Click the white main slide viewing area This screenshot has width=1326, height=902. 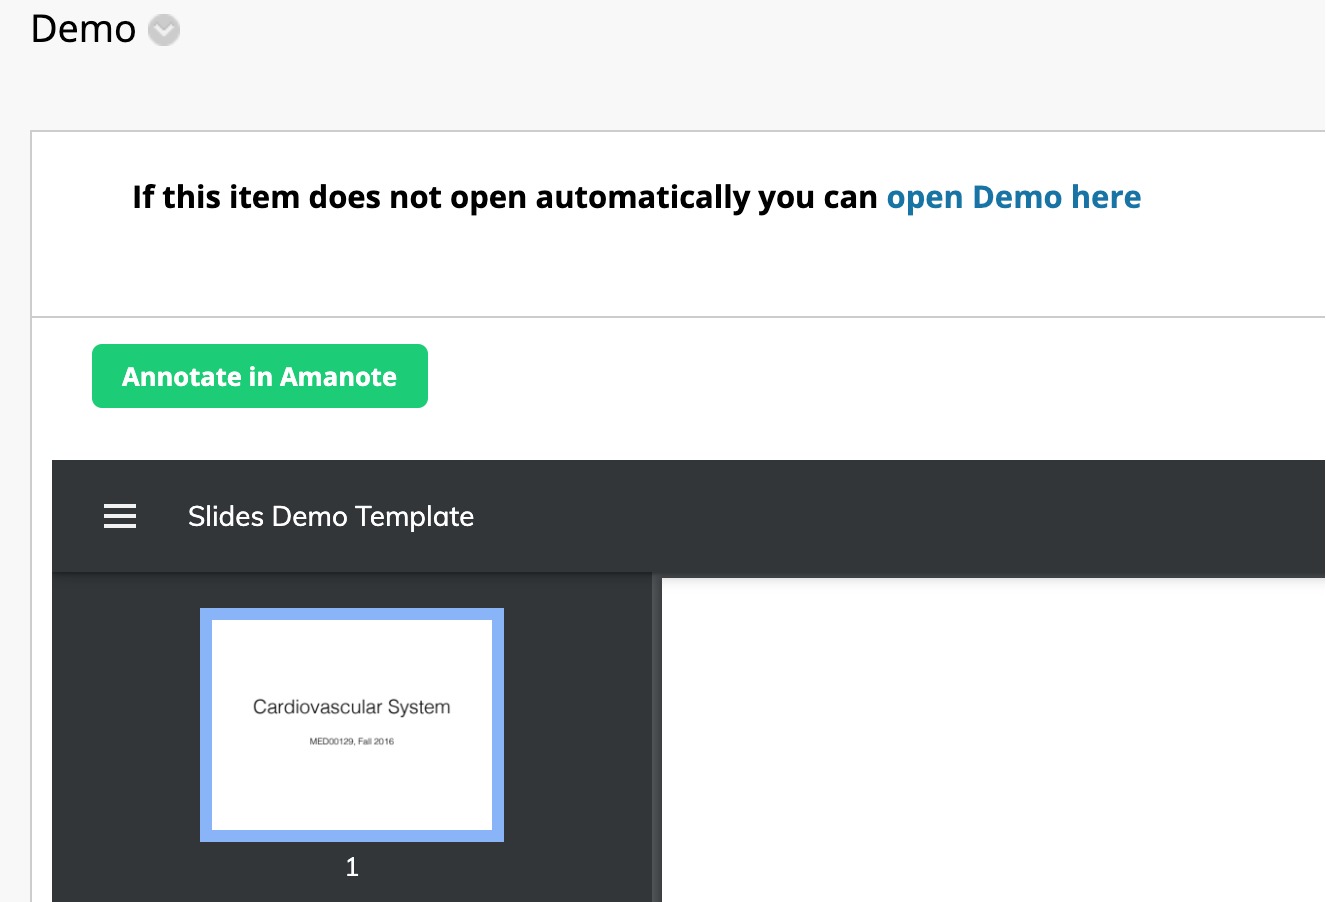click(990, 740)
